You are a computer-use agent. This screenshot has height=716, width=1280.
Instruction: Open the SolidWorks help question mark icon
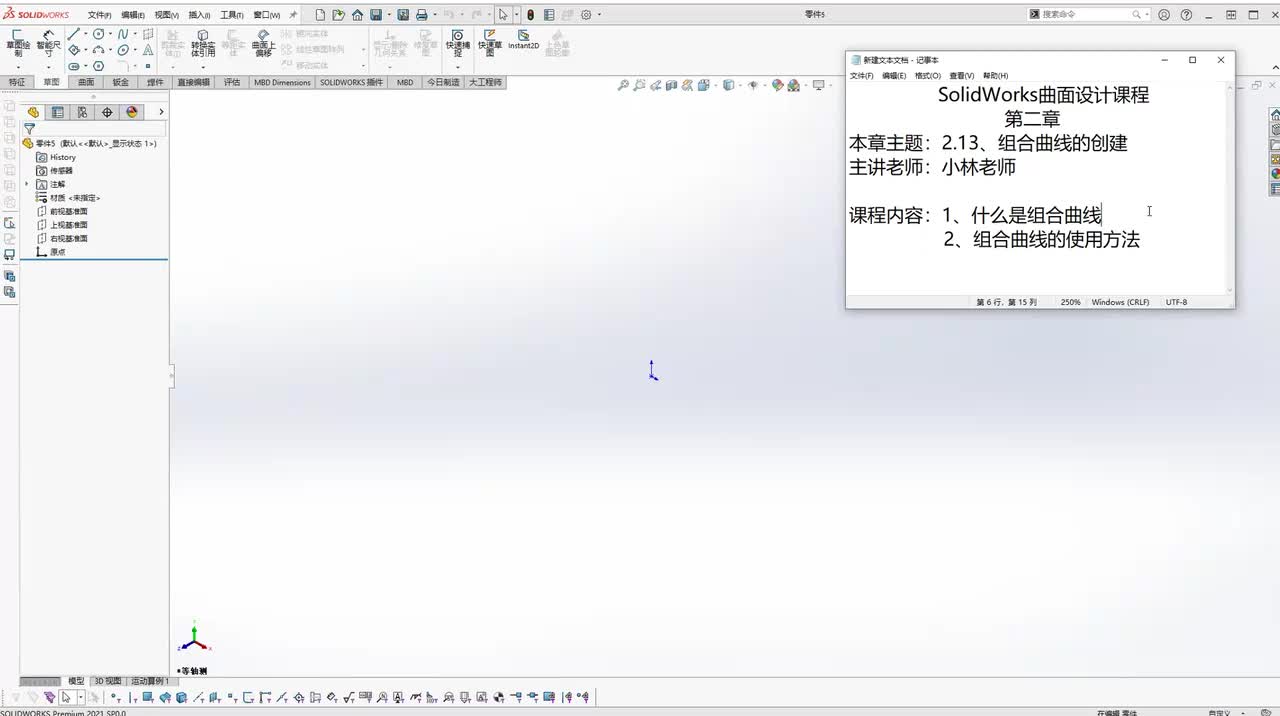[1186, 15]
